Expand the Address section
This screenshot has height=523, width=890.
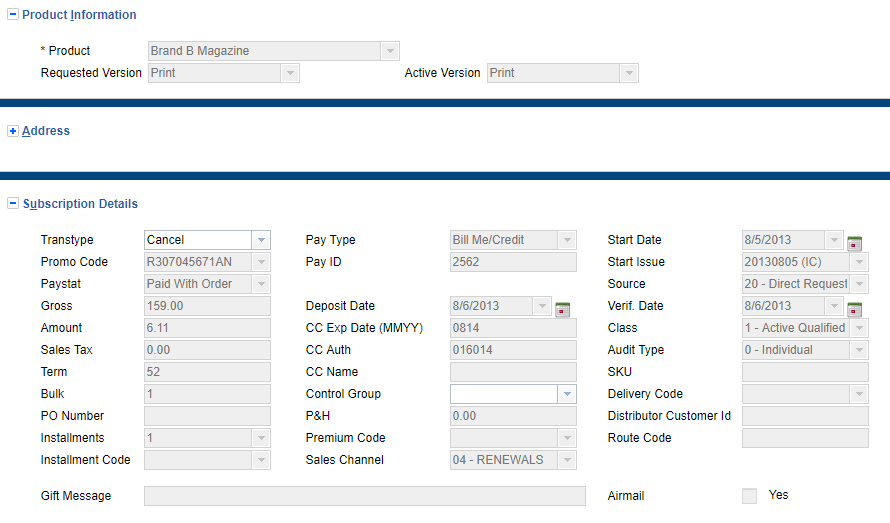tap(13, 131)
